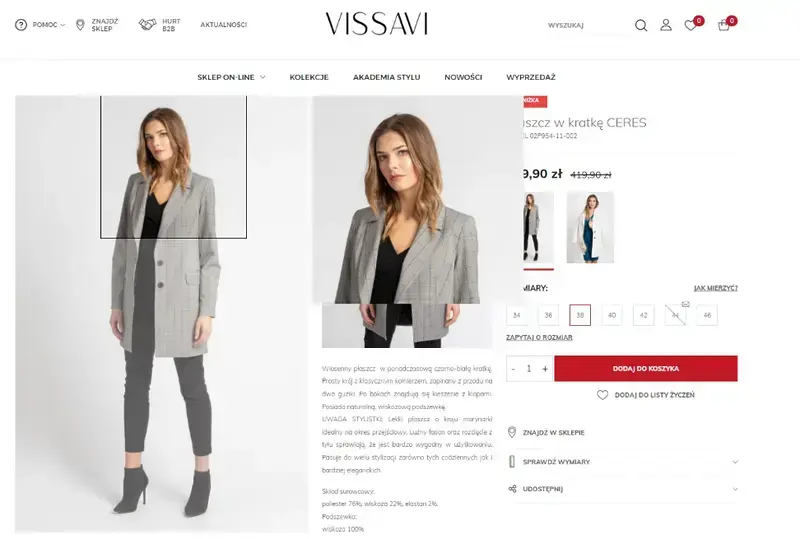Expand the Udostępnij section
The image size is (800, 539).
735,489
